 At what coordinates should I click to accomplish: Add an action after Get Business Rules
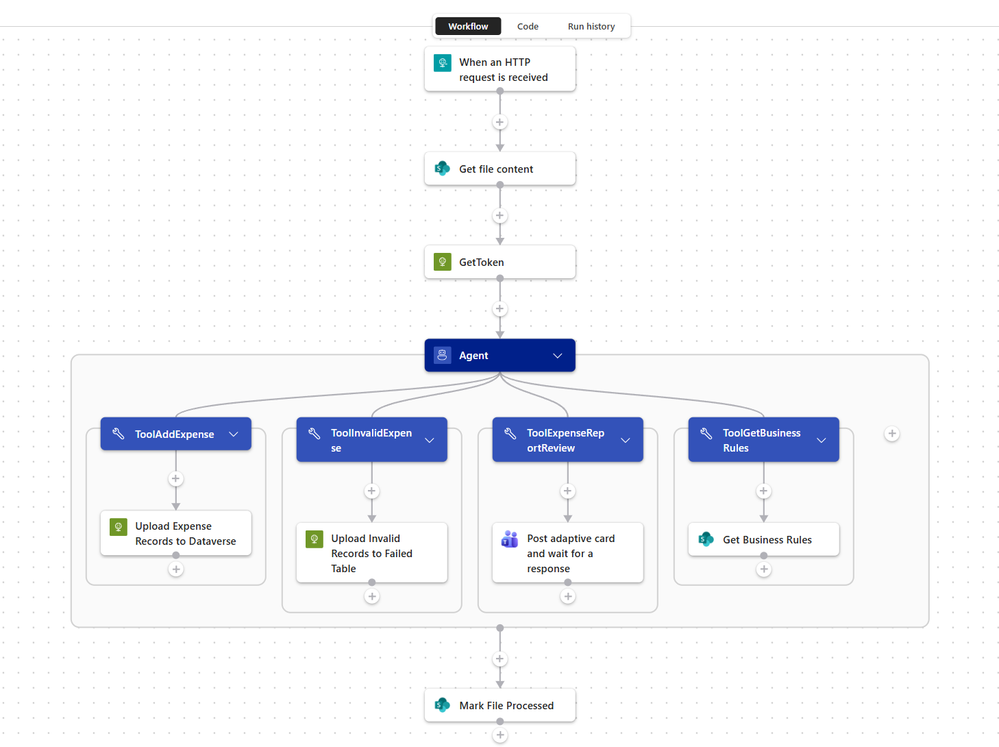pos(763,569)
